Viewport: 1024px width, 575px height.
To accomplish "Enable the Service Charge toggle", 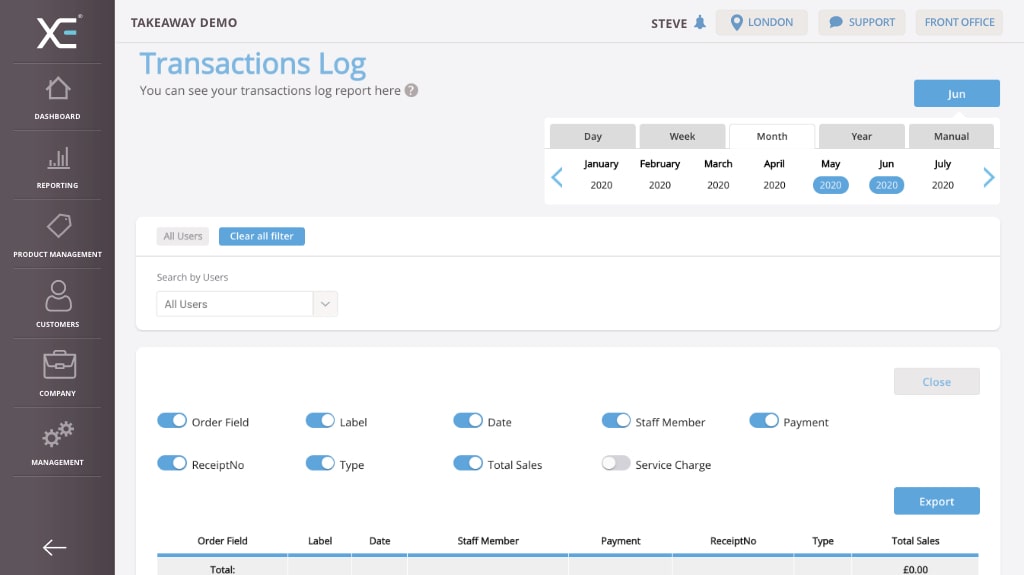I will click(x=616, y=464).
